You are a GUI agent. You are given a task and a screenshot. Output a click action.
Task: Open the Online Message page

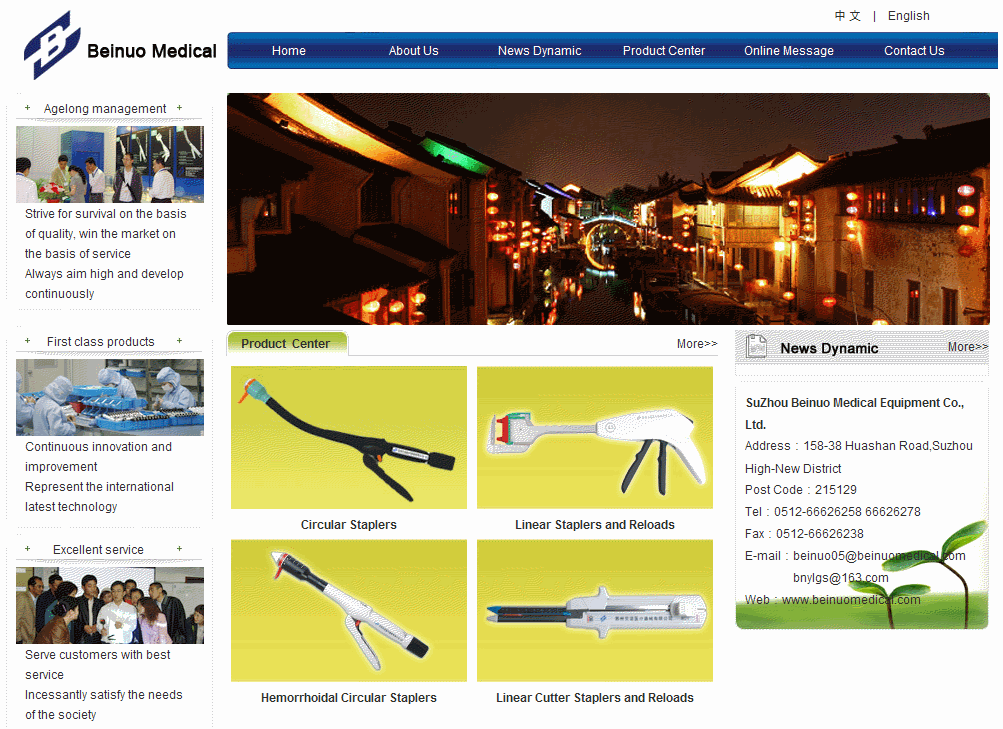click(788, 51)
